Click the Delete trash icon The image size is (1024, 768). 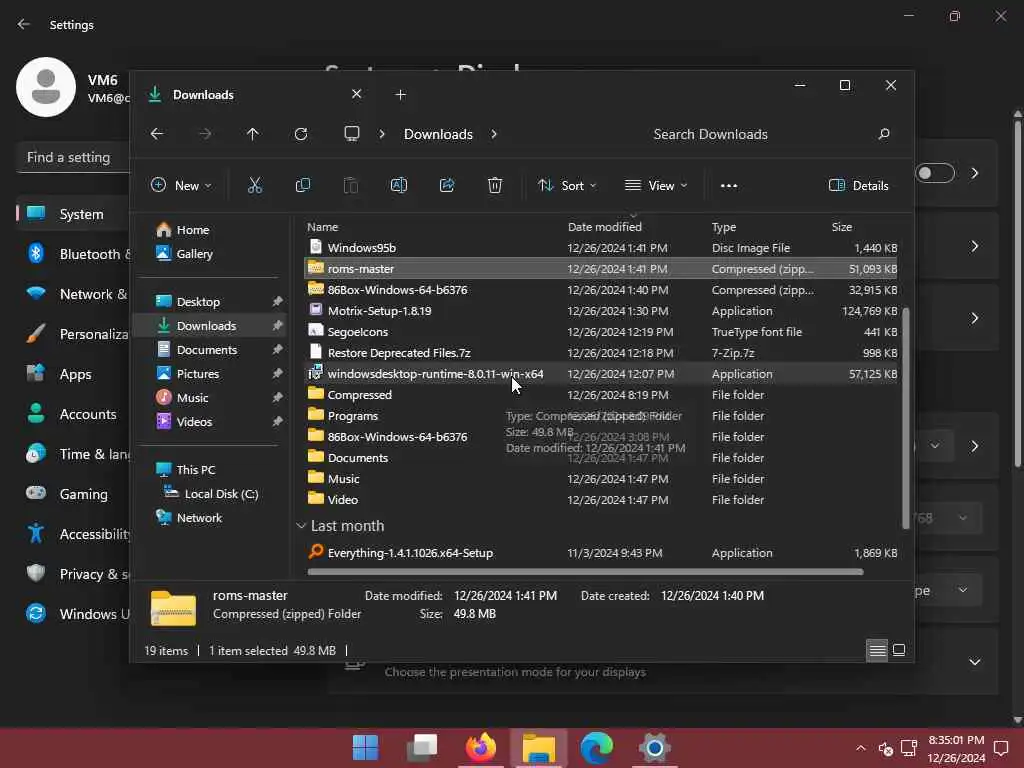coord(495,185)
